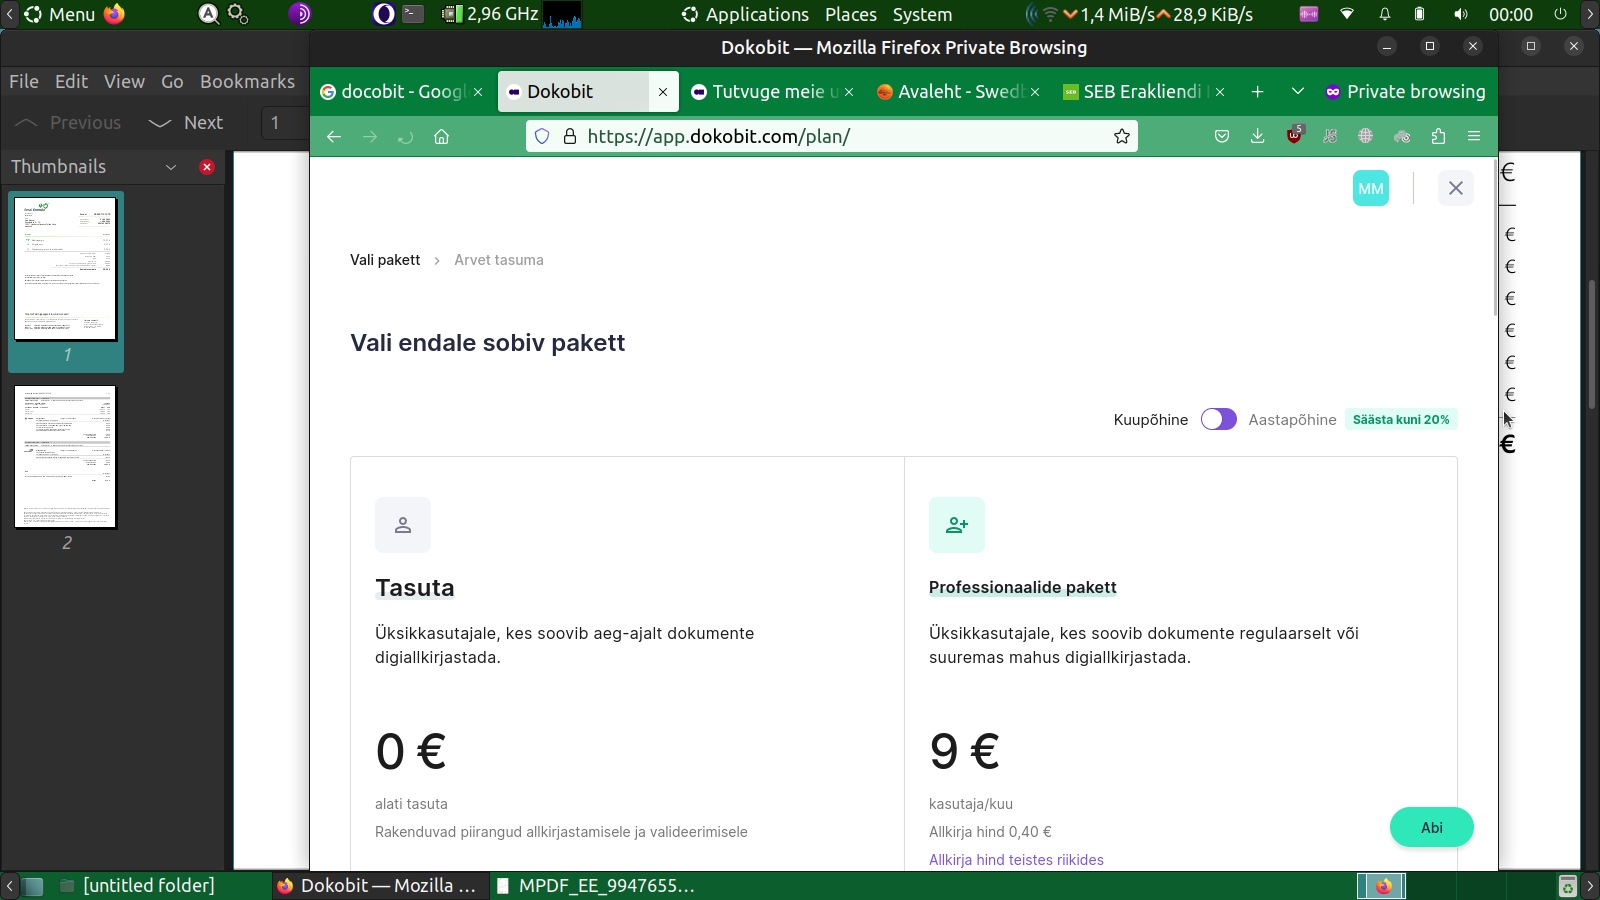Image resolution: width=1600 pixels, height=900 pixels.
Task: Open Allkirja hind teistes riikides link
Action: click(x=1016, y=860)
